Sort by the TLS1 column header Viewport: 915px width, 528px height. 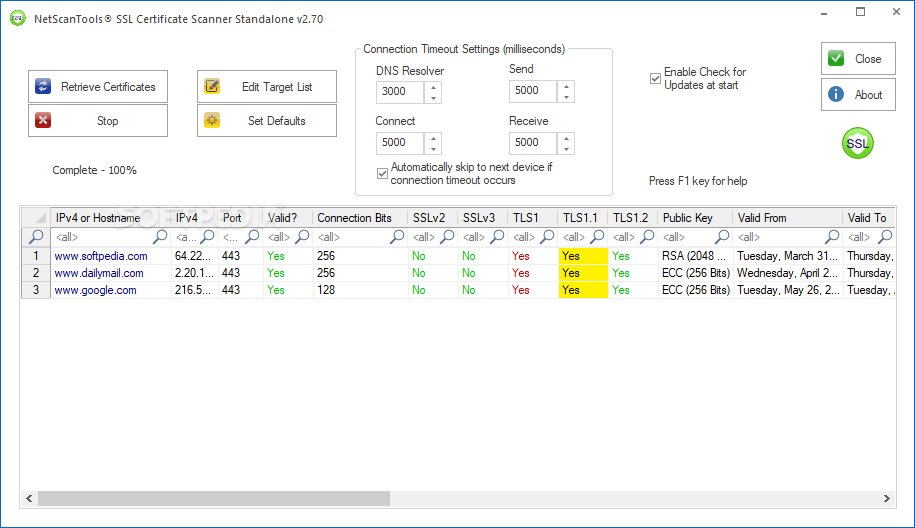(x=533, y=218)
